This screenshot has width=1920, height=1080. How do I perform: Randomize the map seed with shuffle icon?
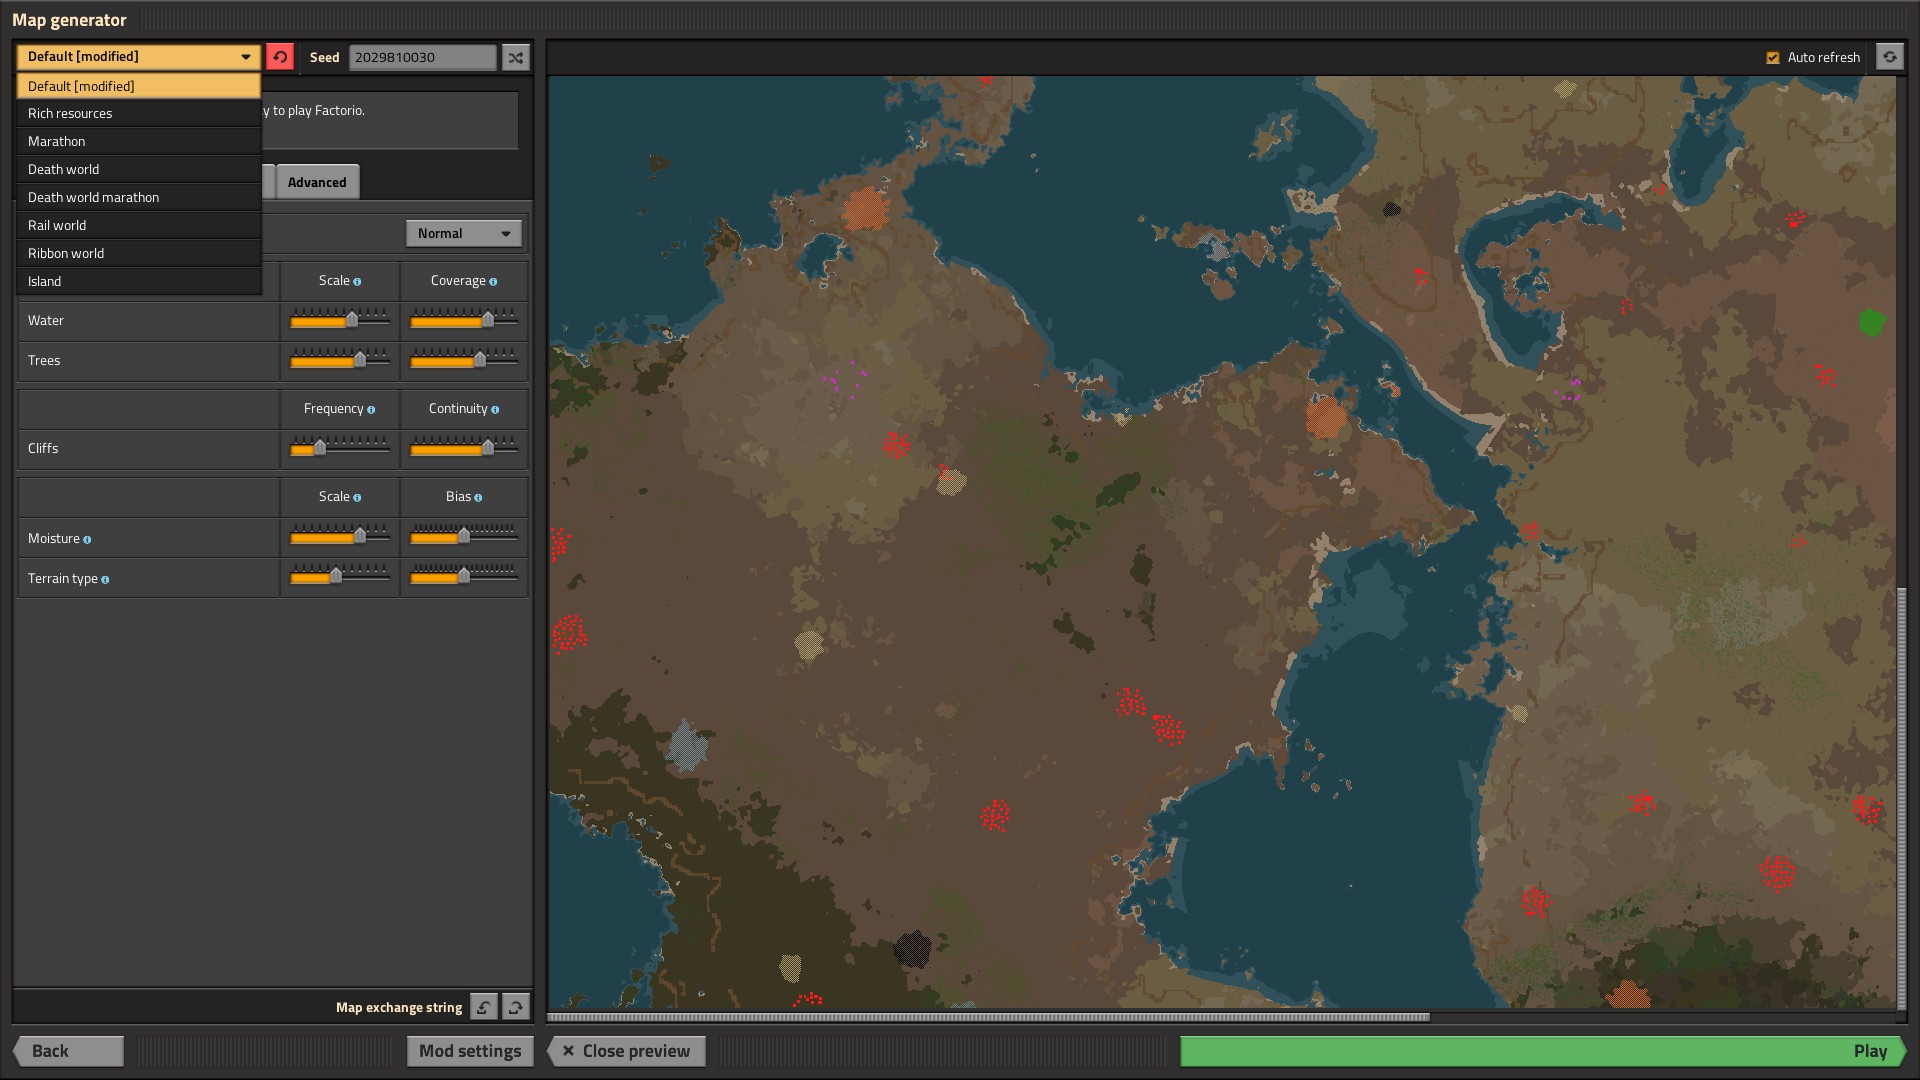[x=515, y=57]
